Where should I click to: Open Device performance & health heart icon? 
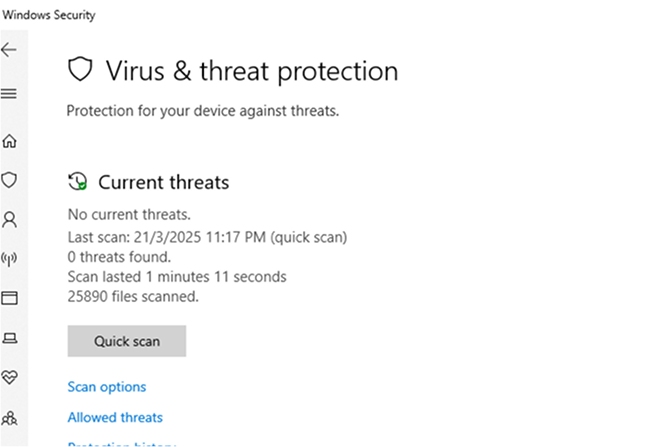(10, 377)
